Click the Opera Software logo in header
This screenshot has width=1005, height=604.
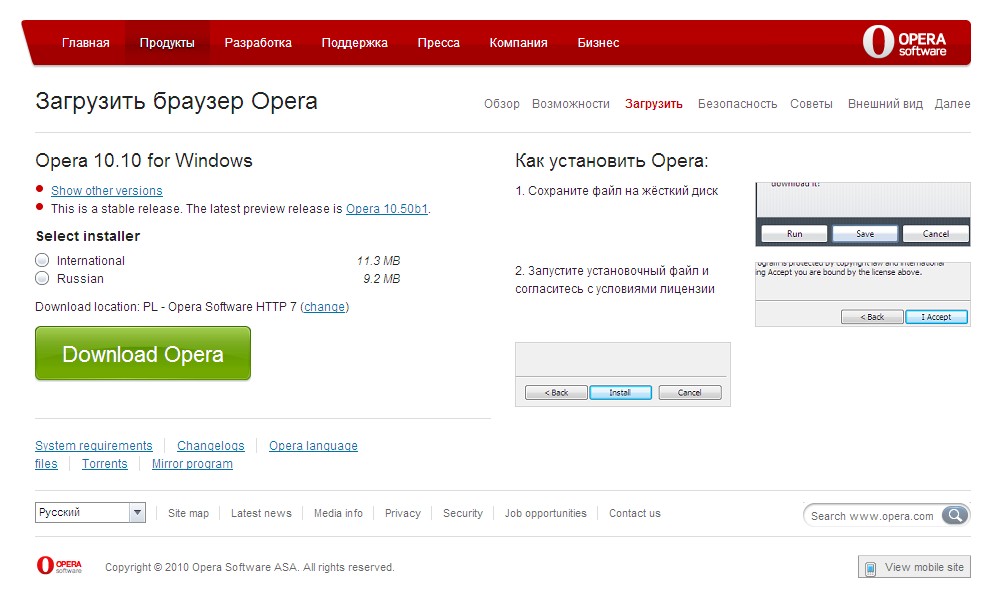point(904,43)
